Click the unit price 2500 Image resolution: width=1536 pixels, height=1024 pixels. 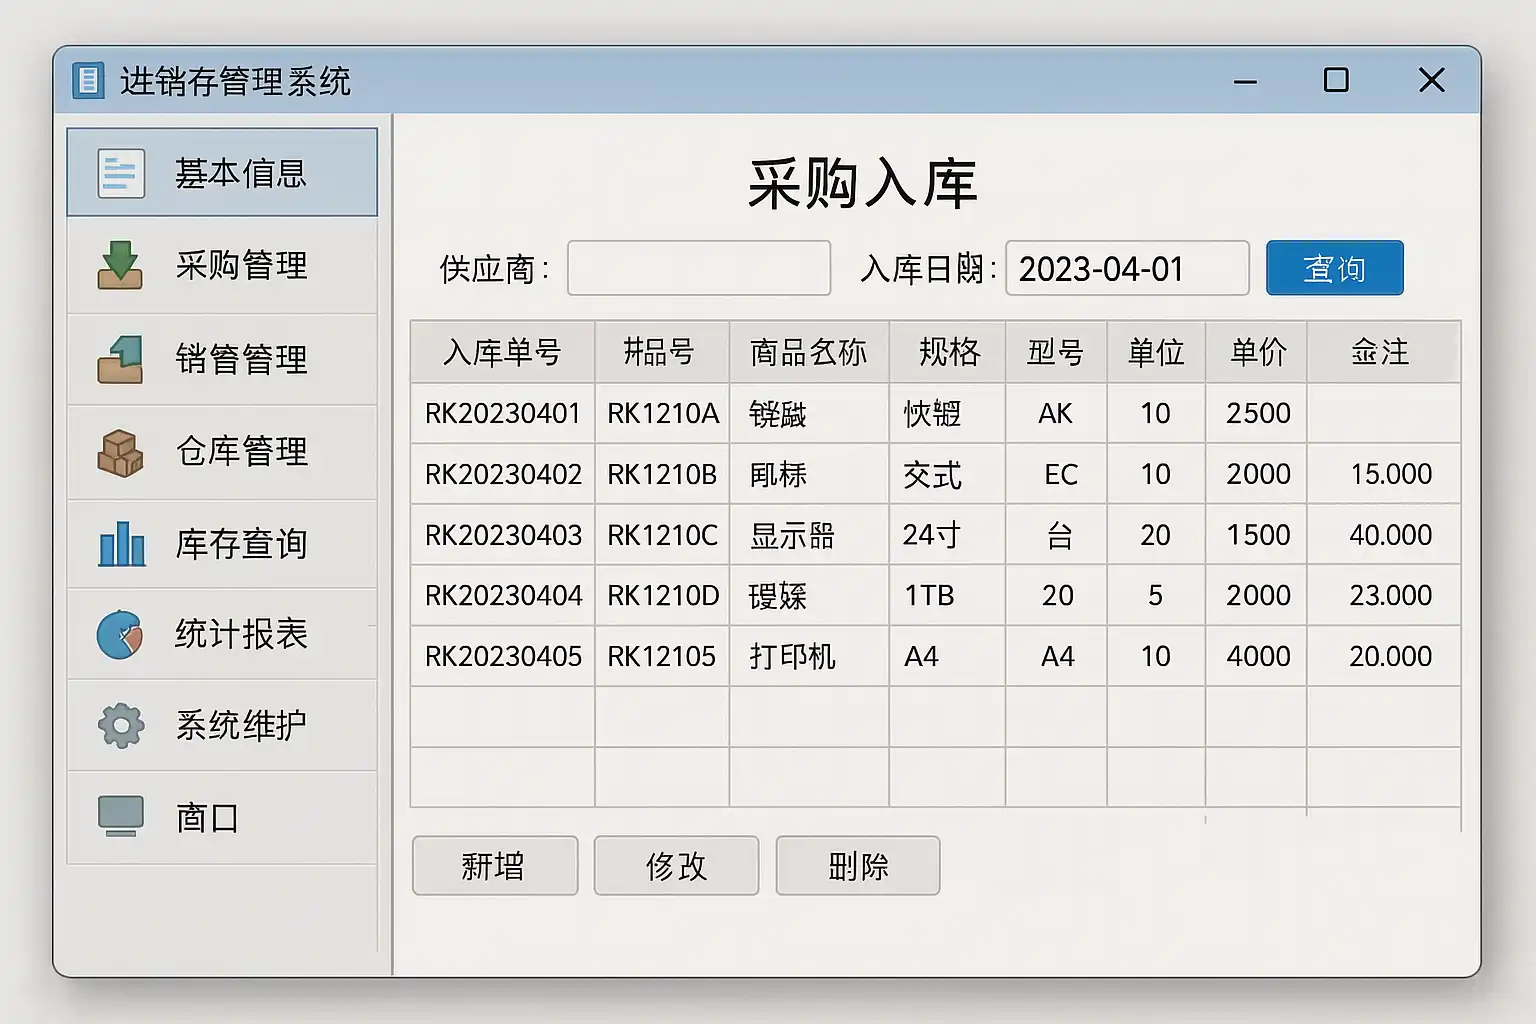coord(1258,413)
